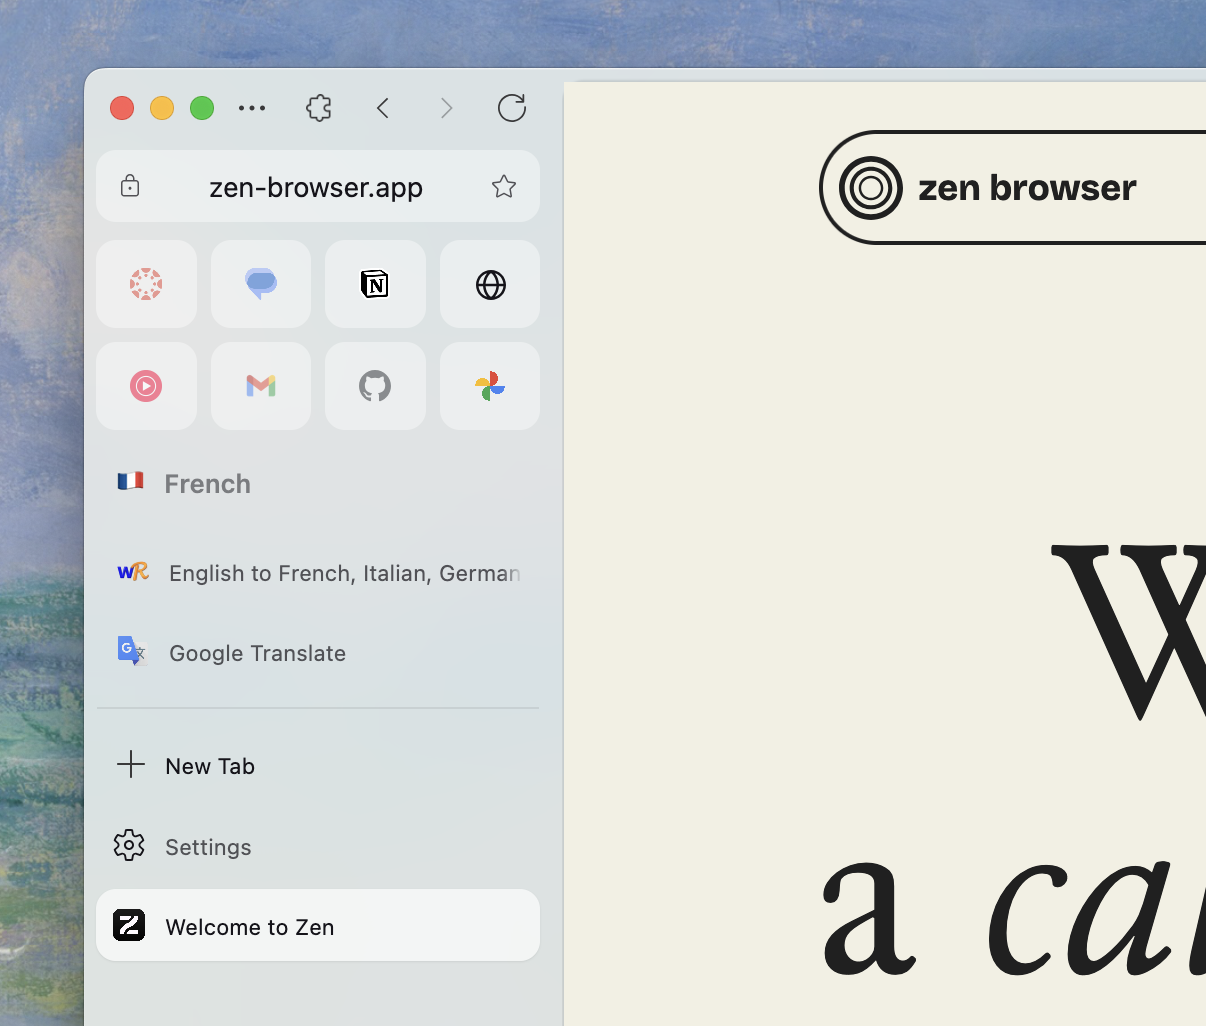Open the Google Photos pinned essential
Viewport: 1206px width, 1026px height.
[x=490, y=386]
